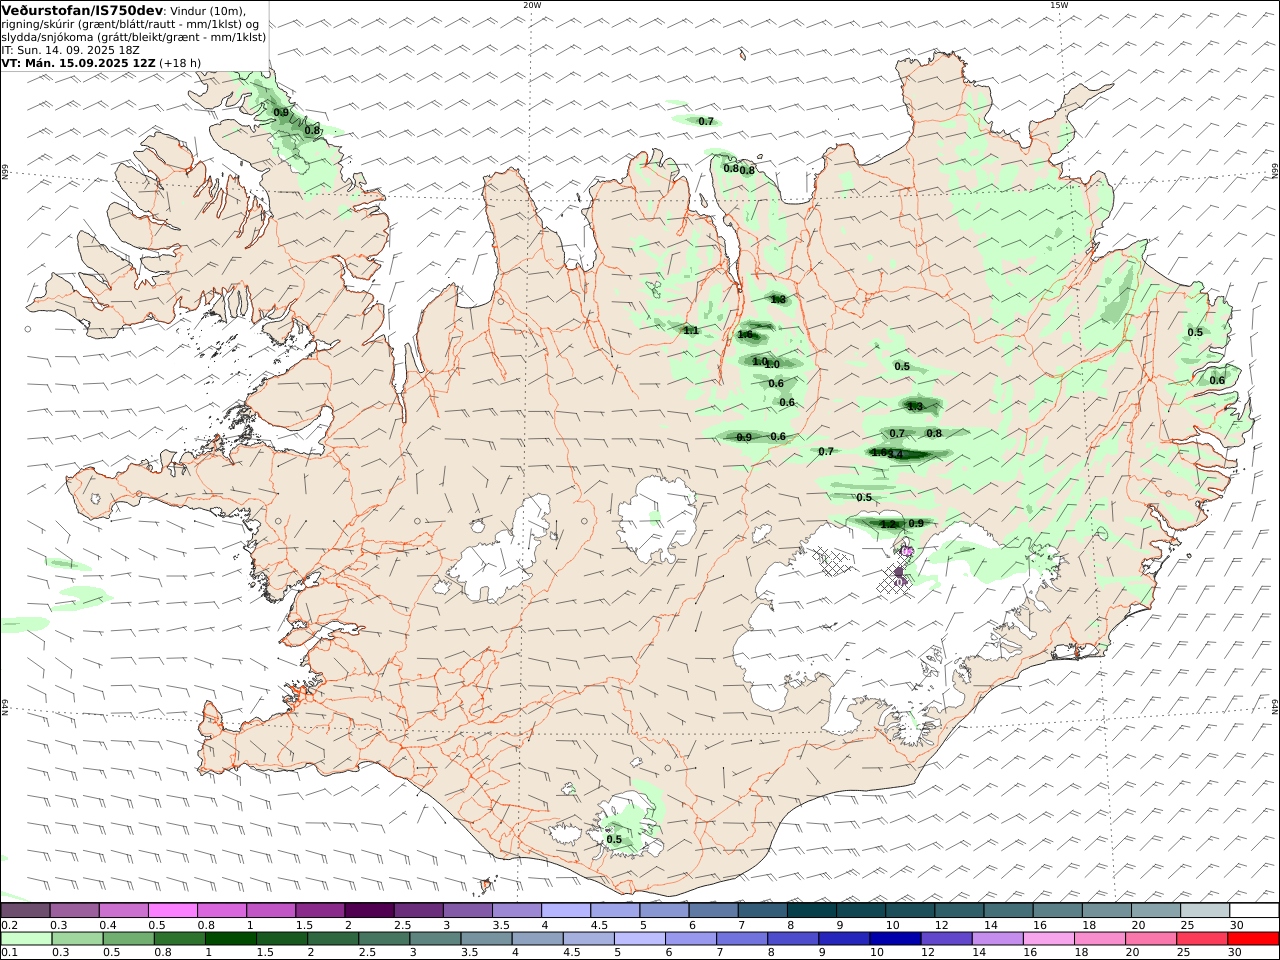This screenshot has height=960, width=1280.
Task: Click the navy blue swatch between 10 and 12
Action: pyautogui.click(x=894, y=939)
